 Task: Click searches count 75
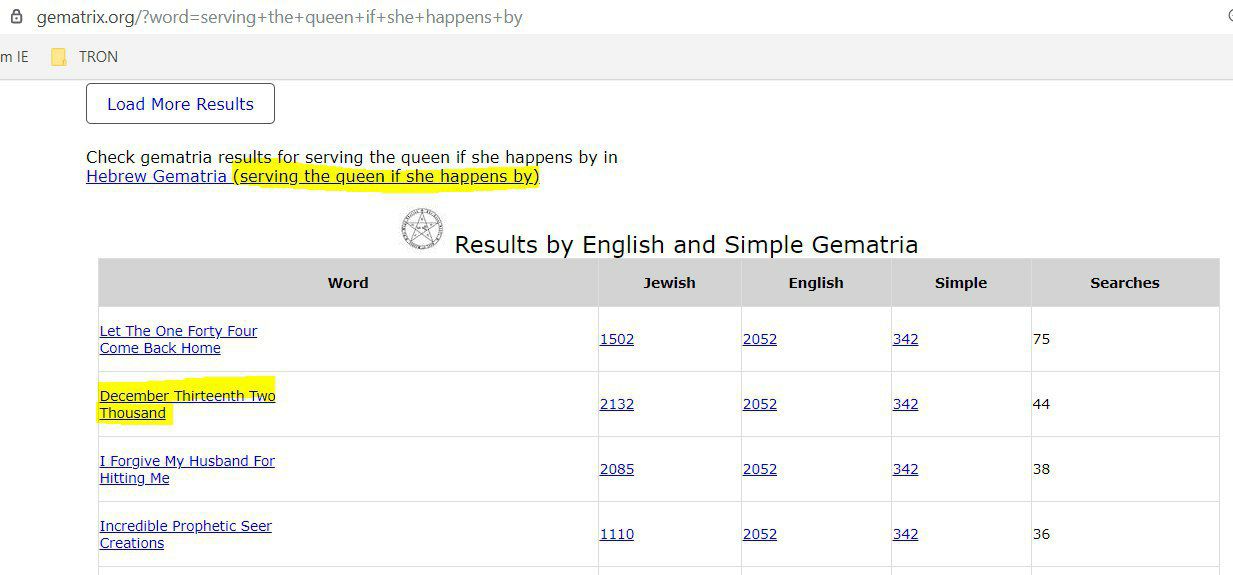[x=1041, y=339]
